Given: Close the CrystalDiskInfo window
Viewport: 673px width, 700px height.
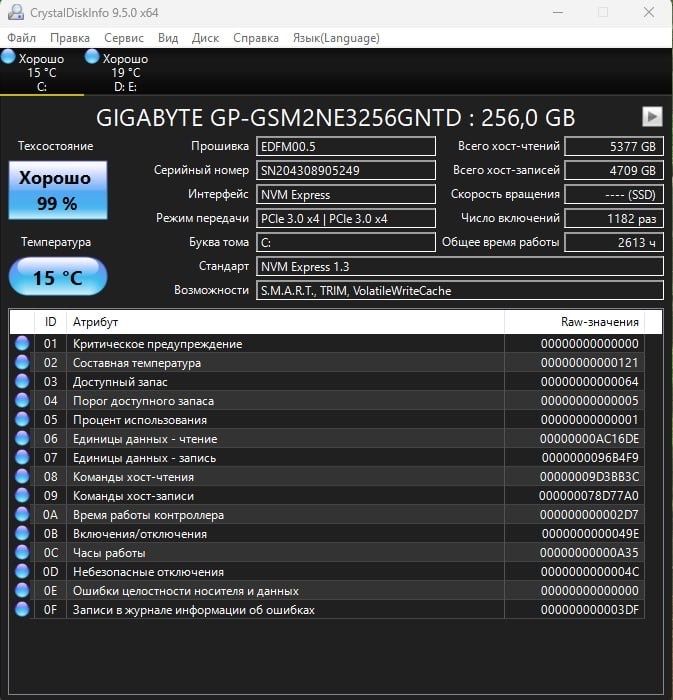Looking at the screenshot, I should [x=649, y=12].
